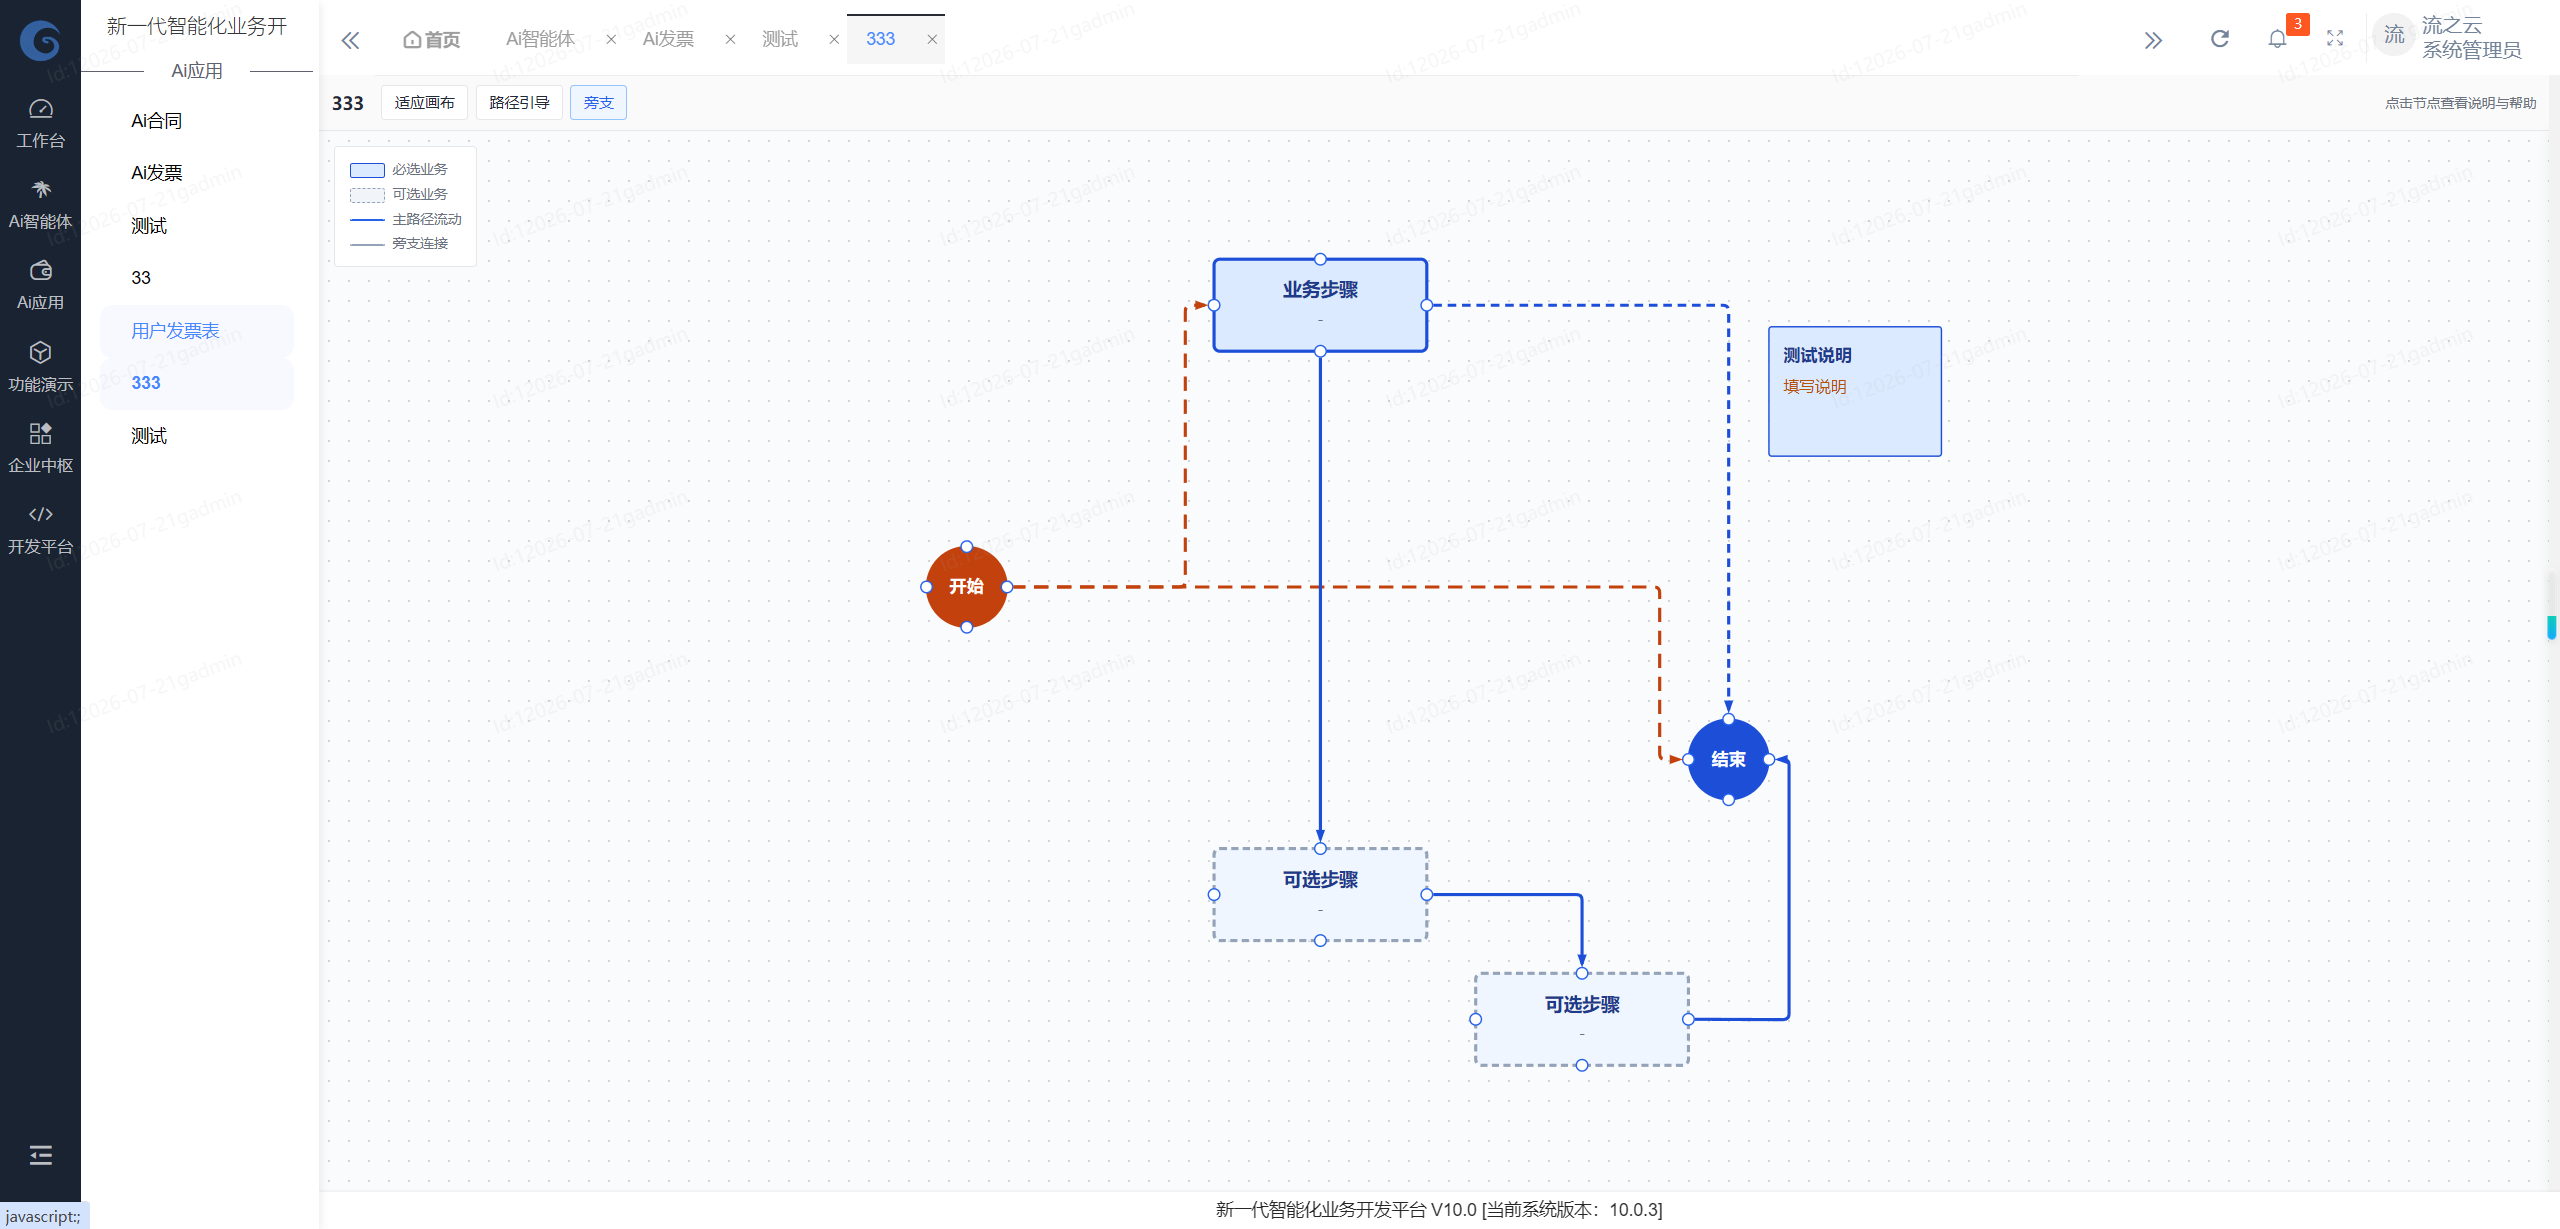The height and width of the screenshot is (1229, 2560).
Task: Select the 可选步骤 node nearest the bottom
Action: click(x=1582, y=1019)
